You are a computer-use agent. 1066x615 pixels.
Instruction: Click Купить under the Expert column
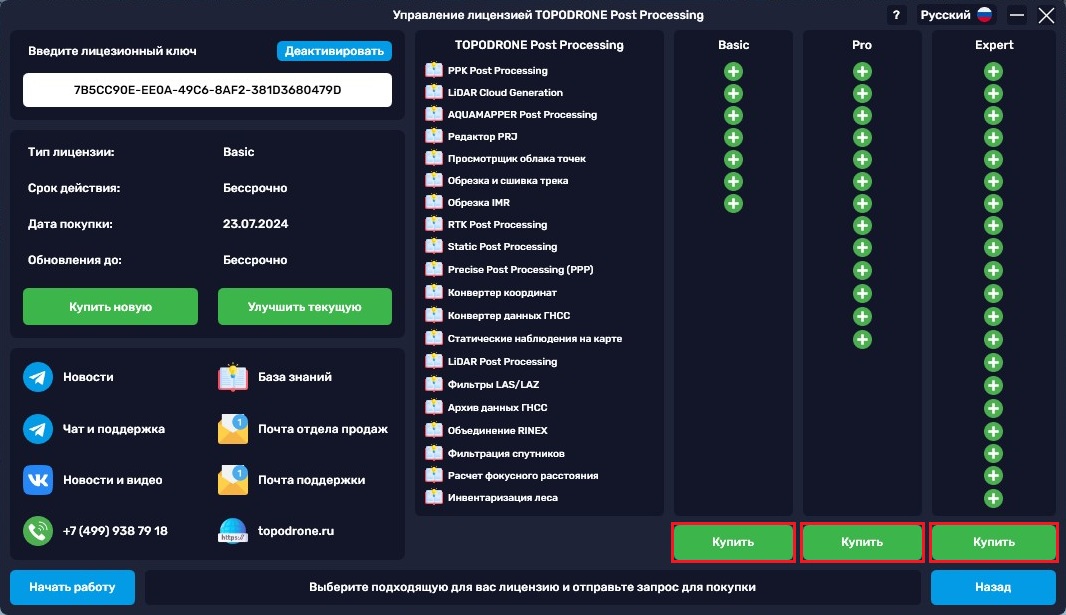[x=993, y=542]
